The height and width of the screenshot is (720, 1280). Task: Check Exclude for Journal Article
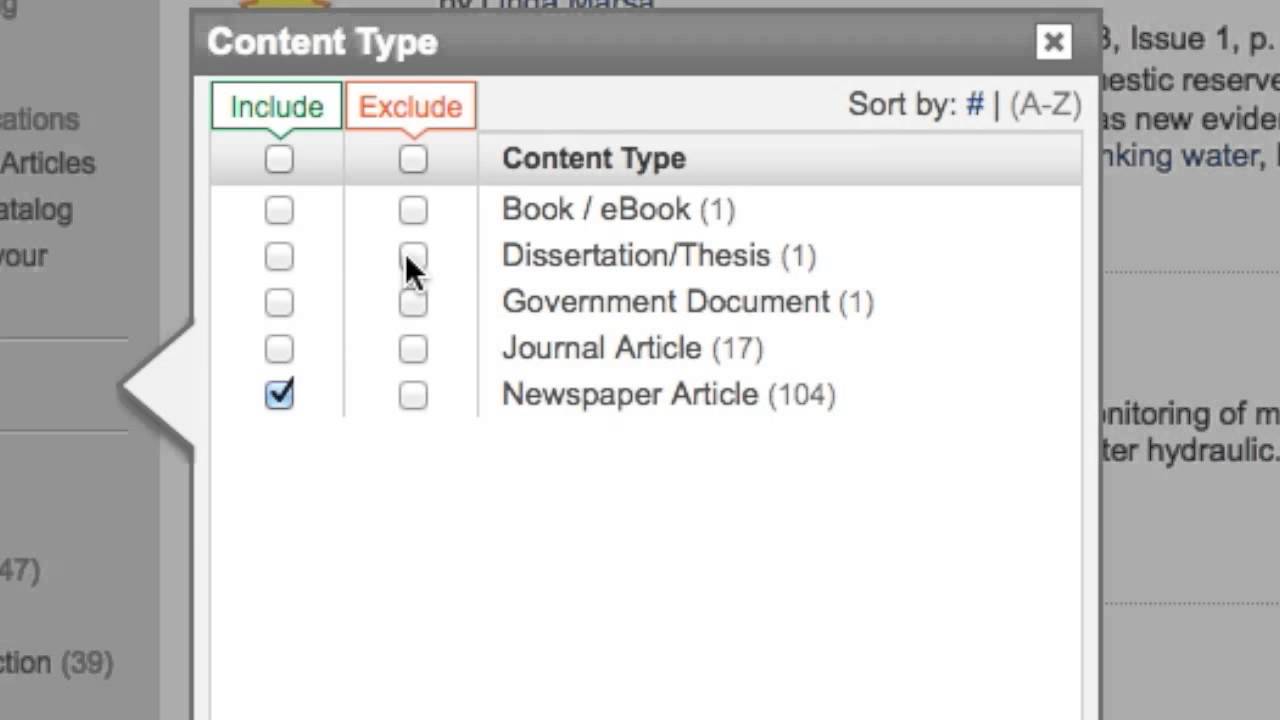[x=413, y=348]
